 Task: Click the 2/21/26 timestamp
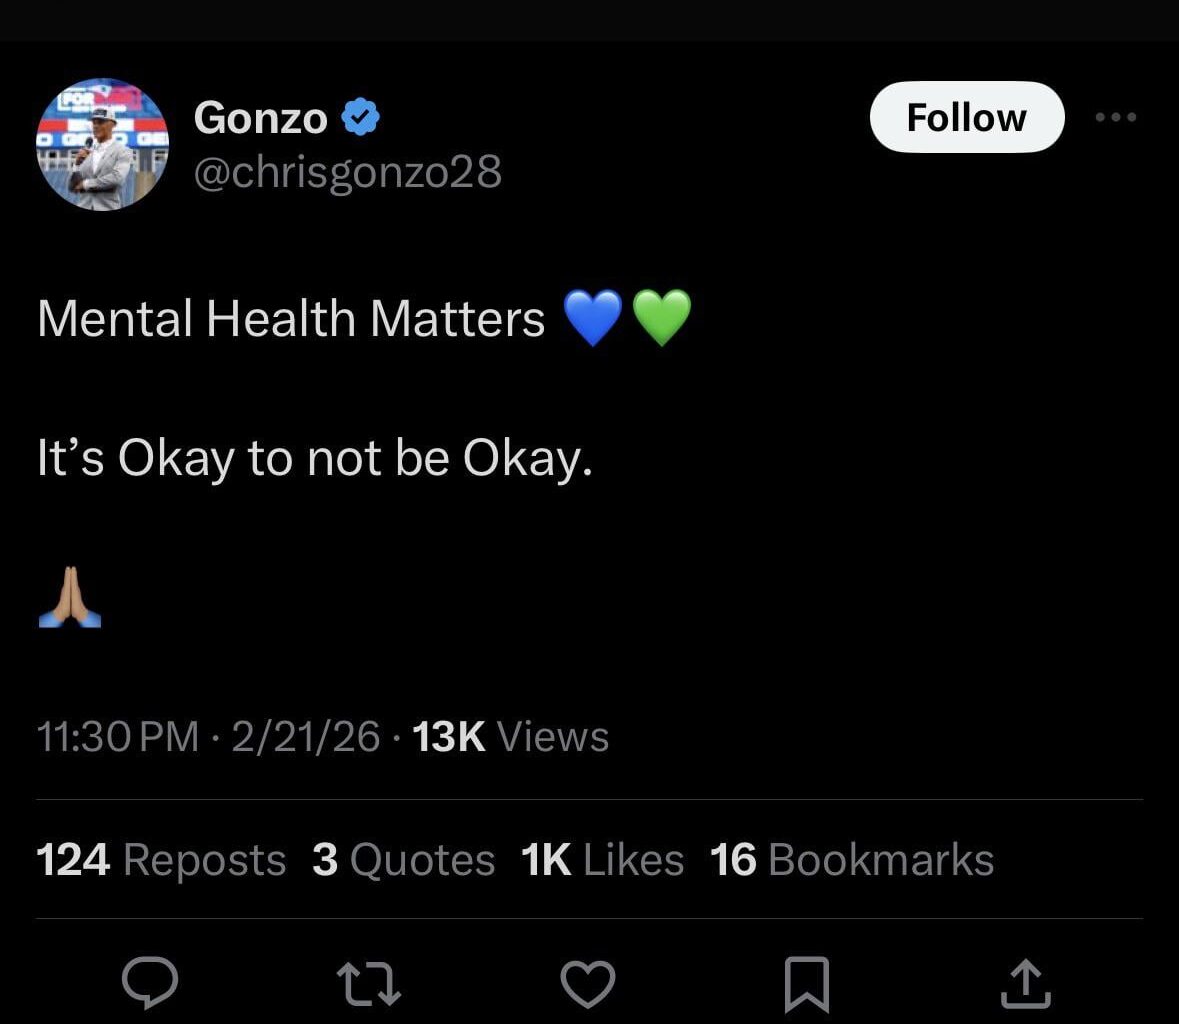[x=306, y=737]
